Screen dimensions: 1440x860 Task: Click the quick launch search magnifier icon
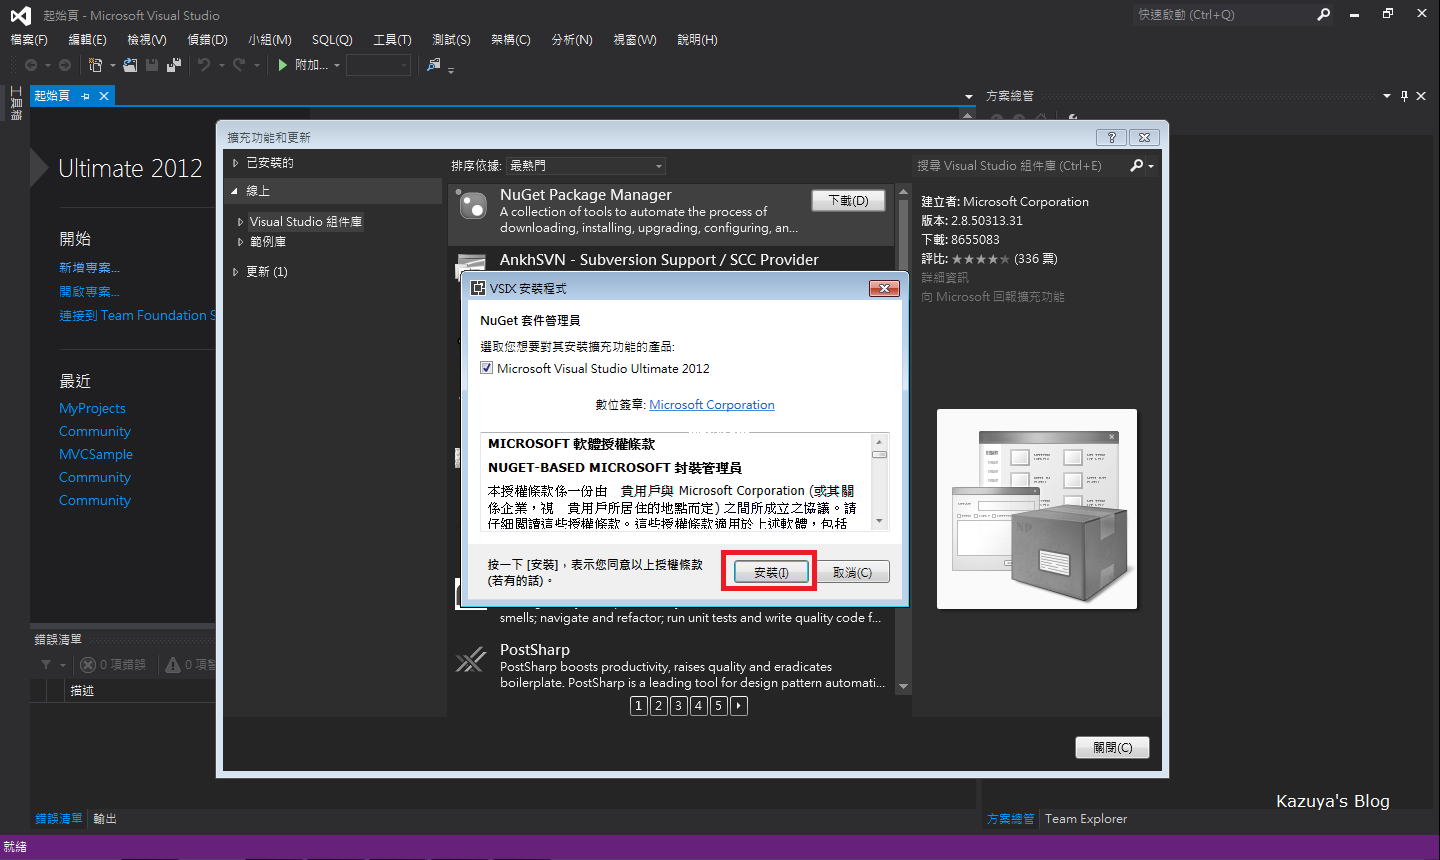click(x=1324, y=15)
